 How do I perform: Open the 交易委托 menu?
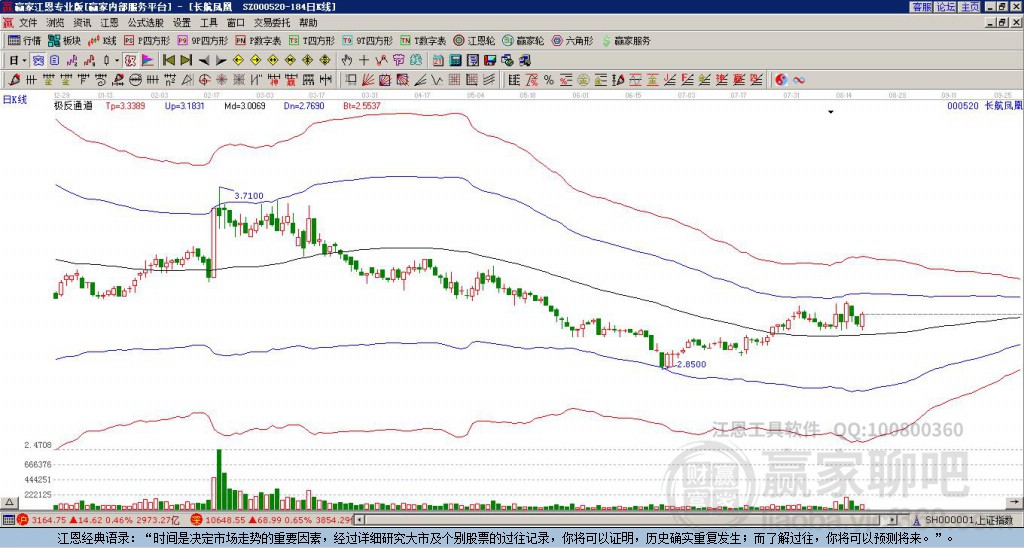[x=272, y=23]
